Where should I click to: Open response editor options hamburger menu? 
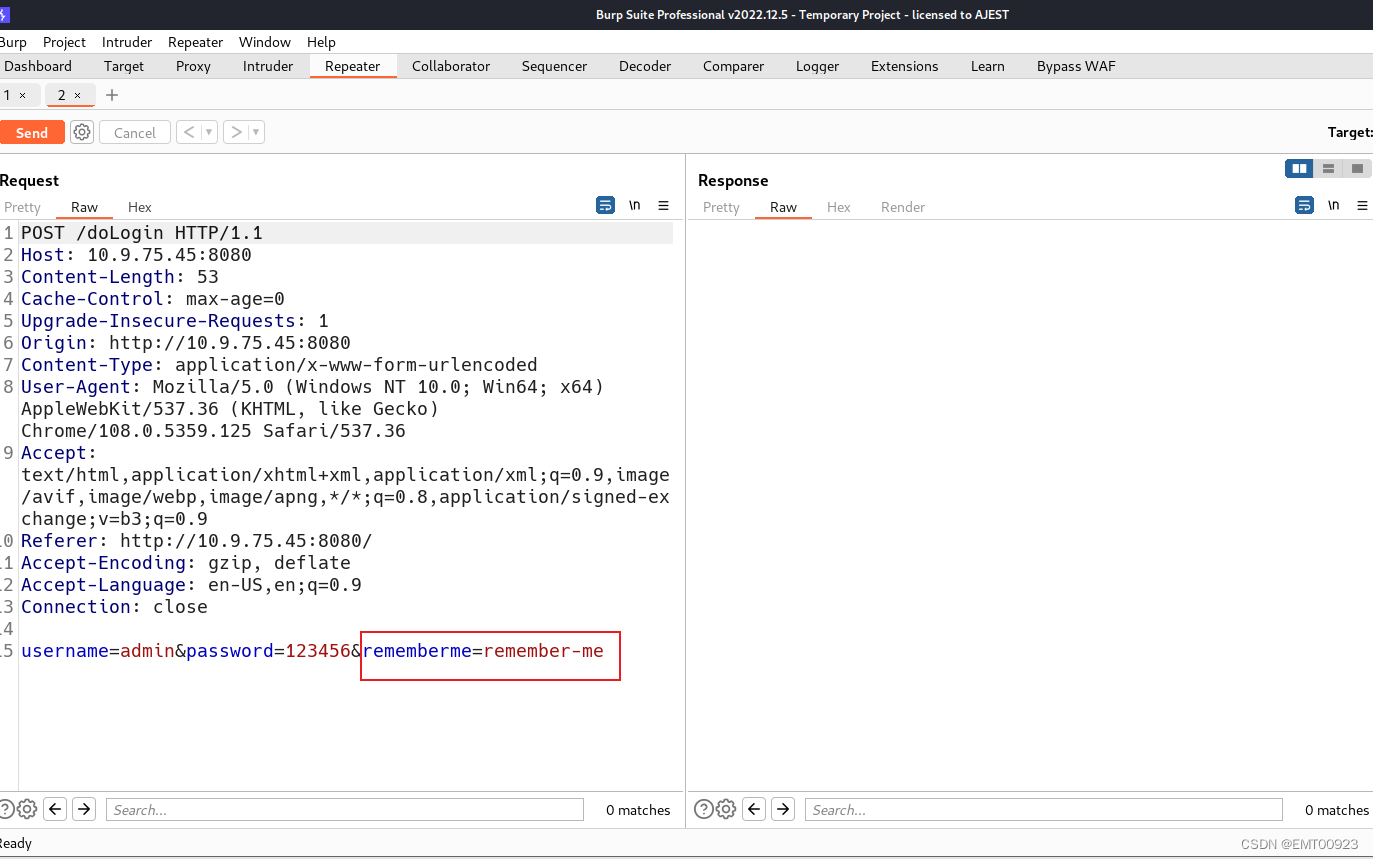click(1362, 205)
